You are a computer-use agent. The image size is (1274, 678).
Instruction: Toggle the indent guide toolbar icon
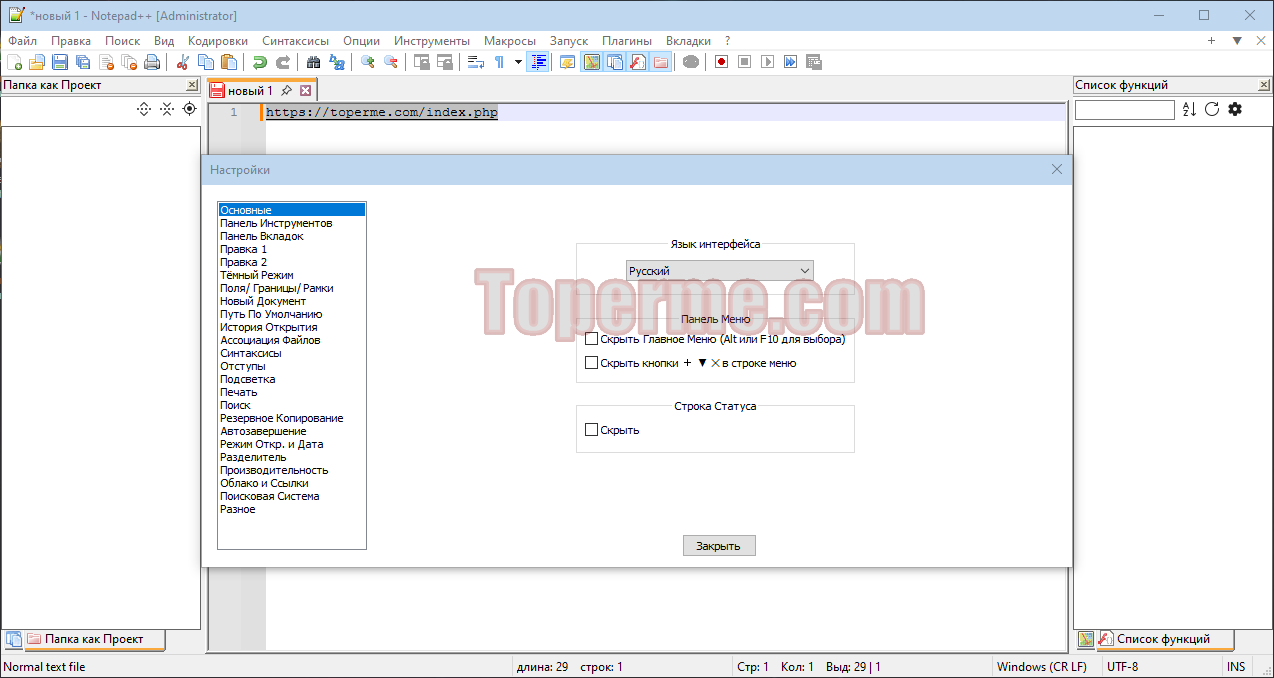pyautogui.click(x=538, y=62)
